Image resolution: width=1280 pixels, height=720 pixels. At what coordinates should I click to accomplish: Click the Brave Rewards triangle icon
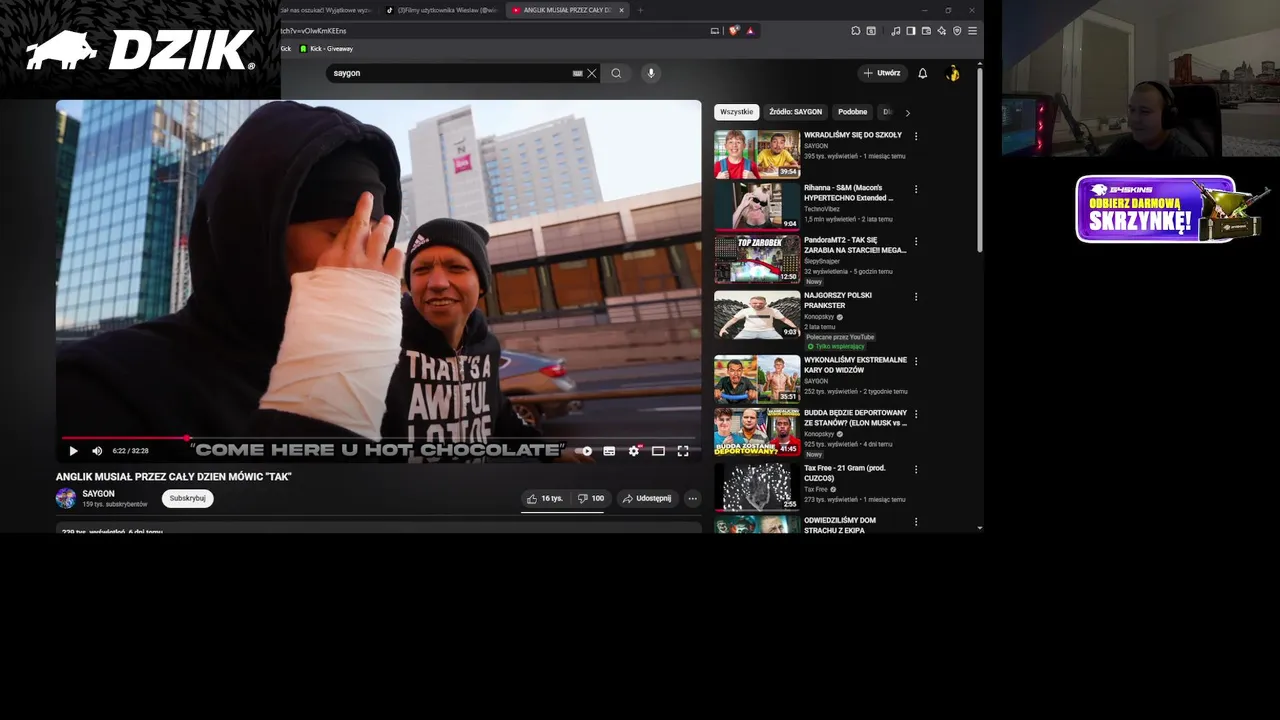pyautogui.click(x=750, y=31)
